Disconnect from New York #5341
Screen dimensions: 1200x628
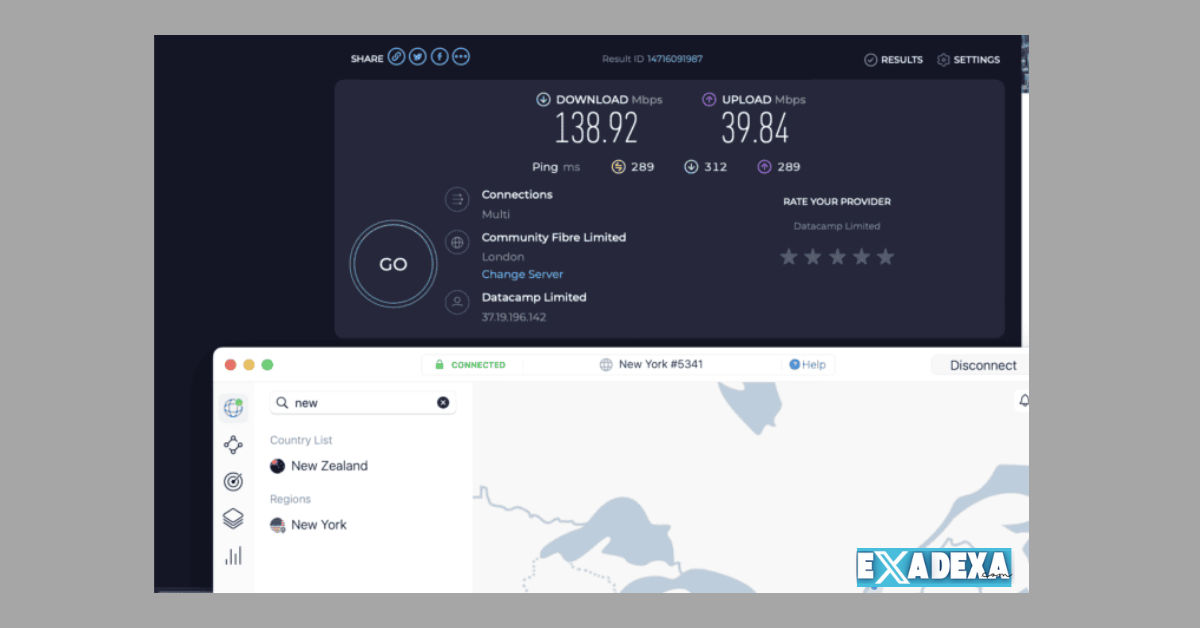(983, 364)
